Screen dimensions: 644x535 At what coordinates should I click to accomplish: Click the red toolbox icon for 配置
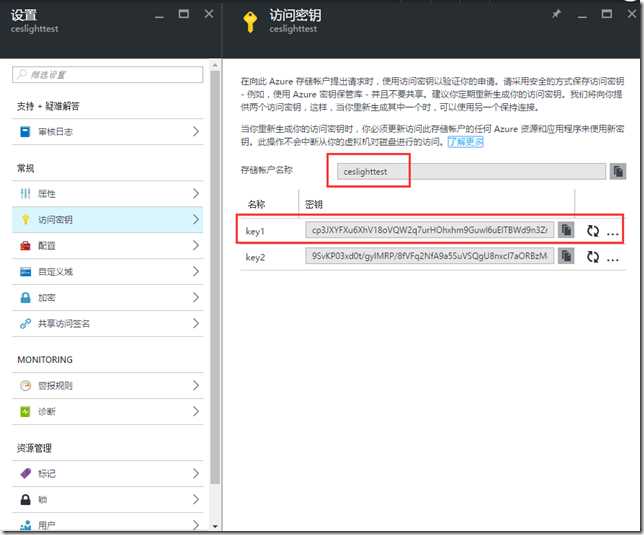[25, 246]
